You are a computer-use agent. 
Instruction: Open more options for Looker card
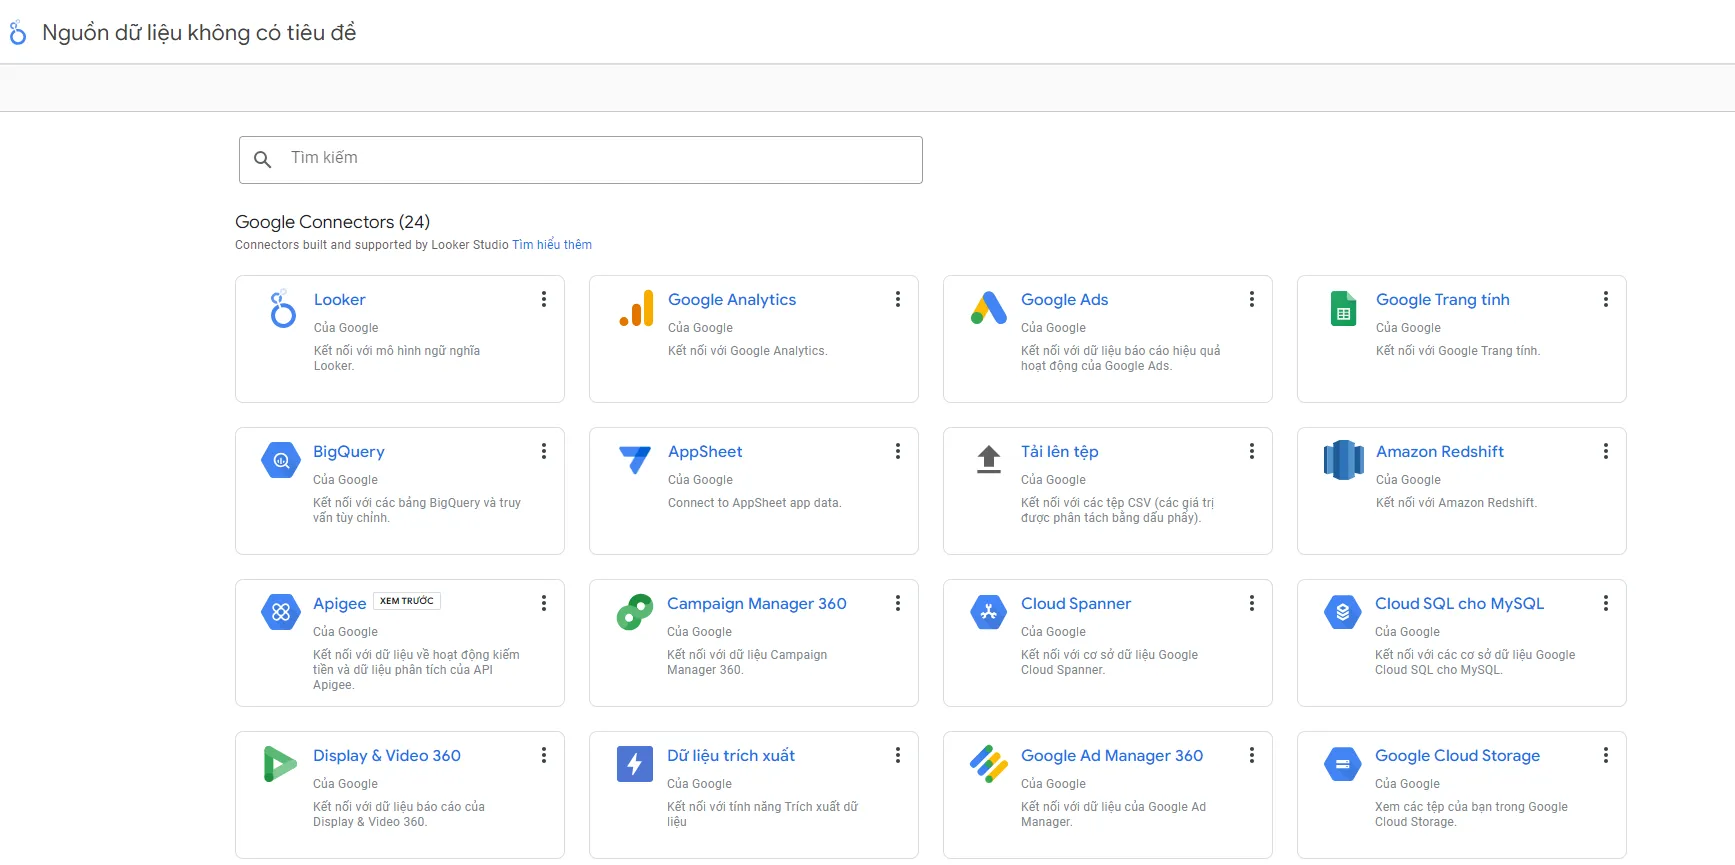(544, 299)
